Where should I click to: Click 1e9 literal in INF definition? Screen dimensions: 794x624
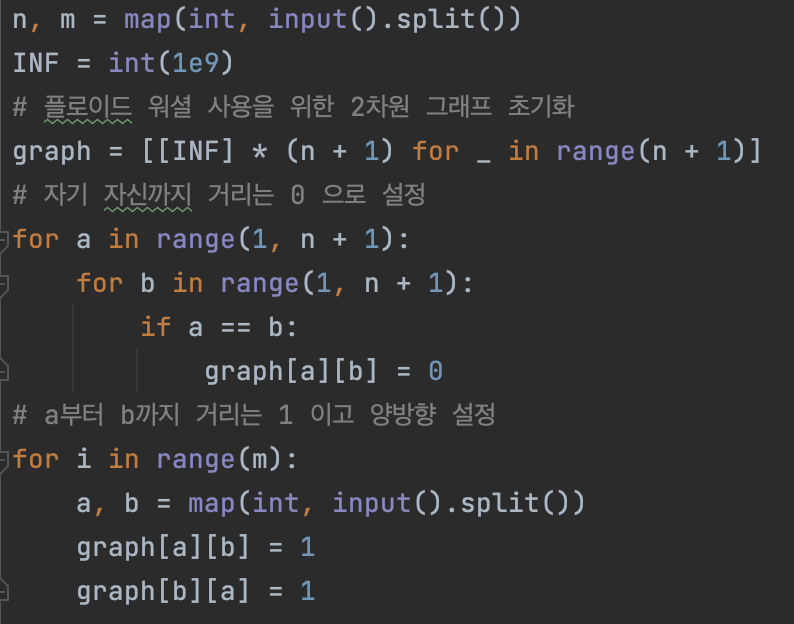pyautogui.click(x=195, y=63)
